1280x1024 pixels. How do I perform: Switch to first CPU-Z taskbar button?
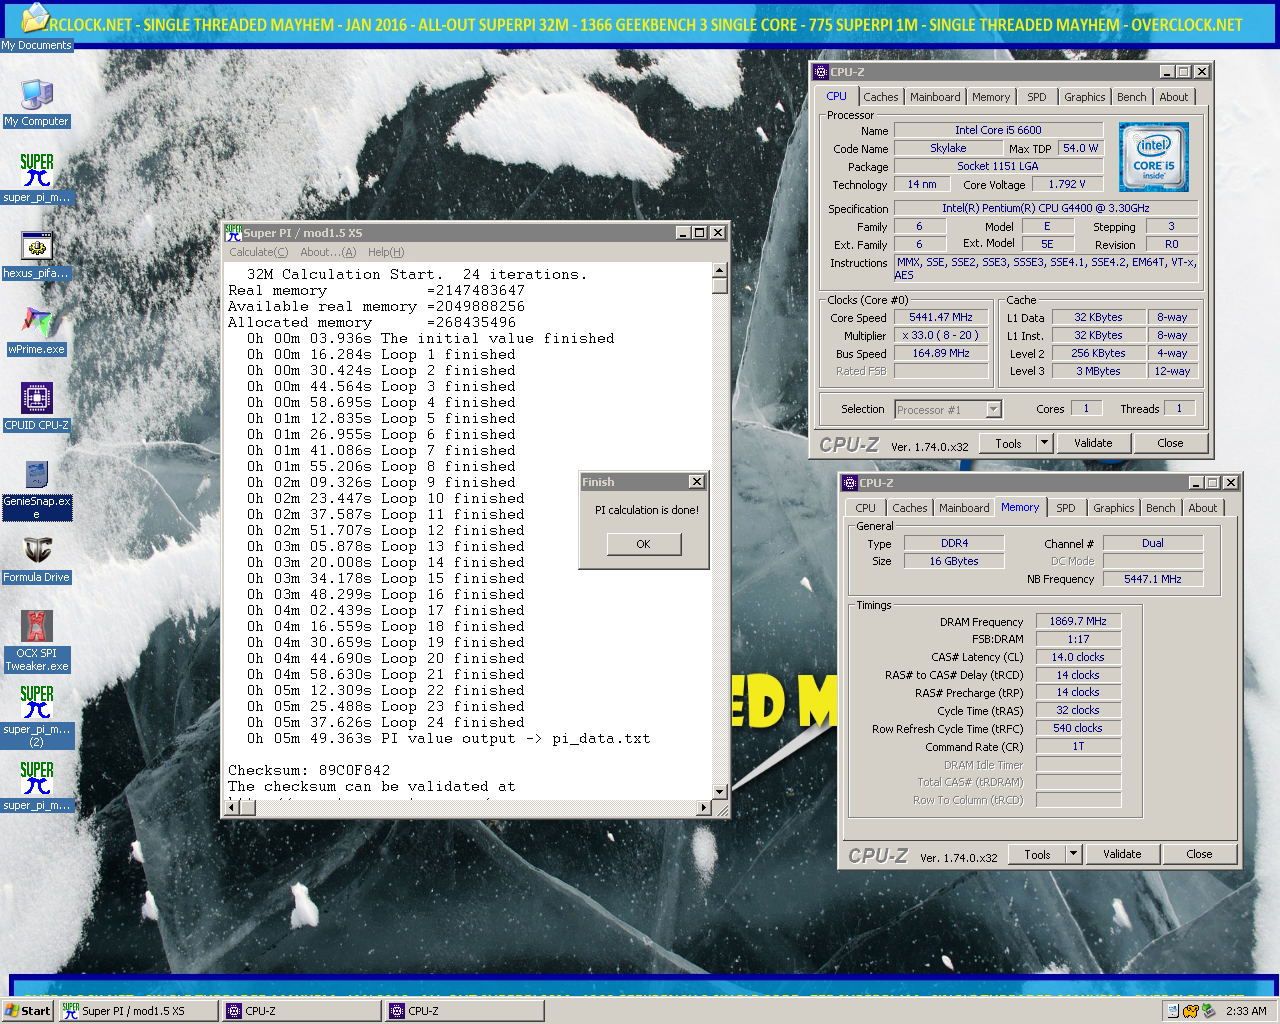point(301,1011)
